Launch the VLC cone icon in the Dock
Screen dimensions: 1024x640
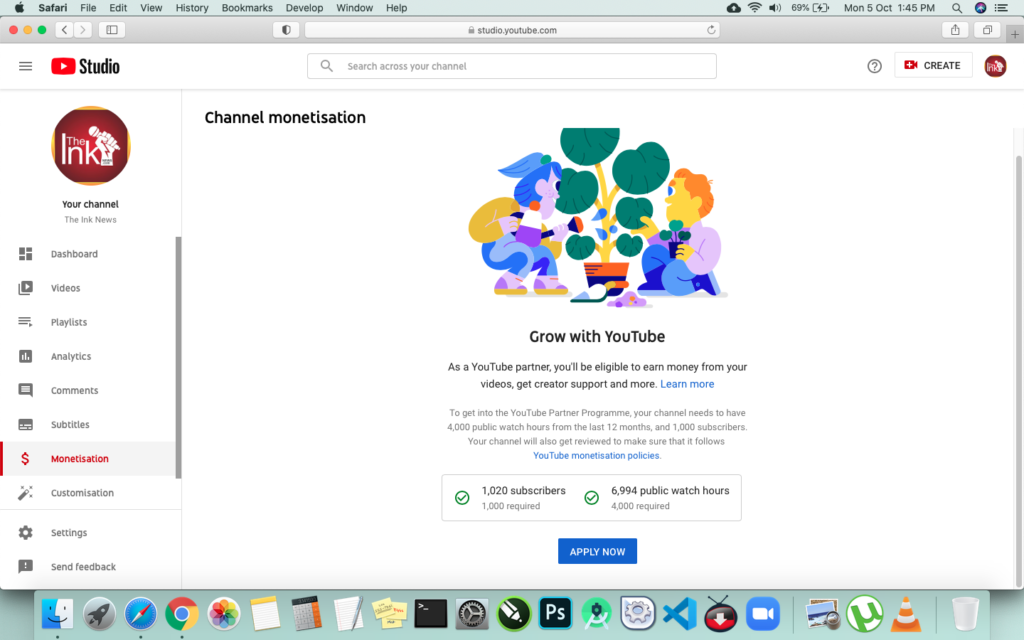coord(906,614)
